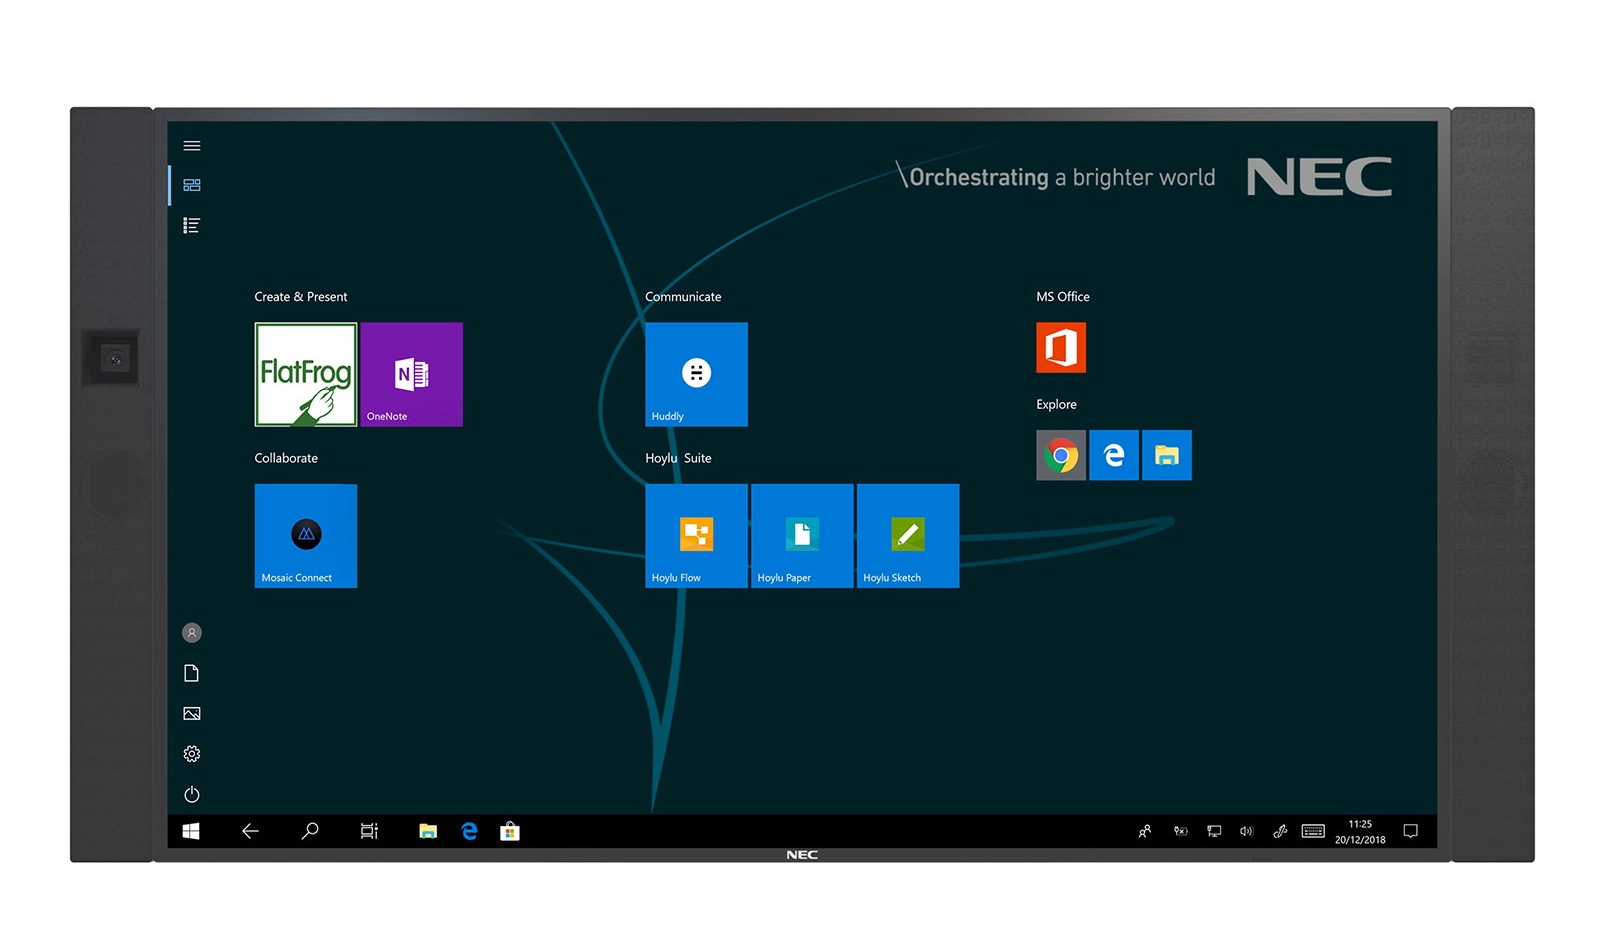Image resolution: width=1600 pixels, height=951 pixels.
Task: Open Microsoft Store from the taskbar
Action: (x=510, y=831)
